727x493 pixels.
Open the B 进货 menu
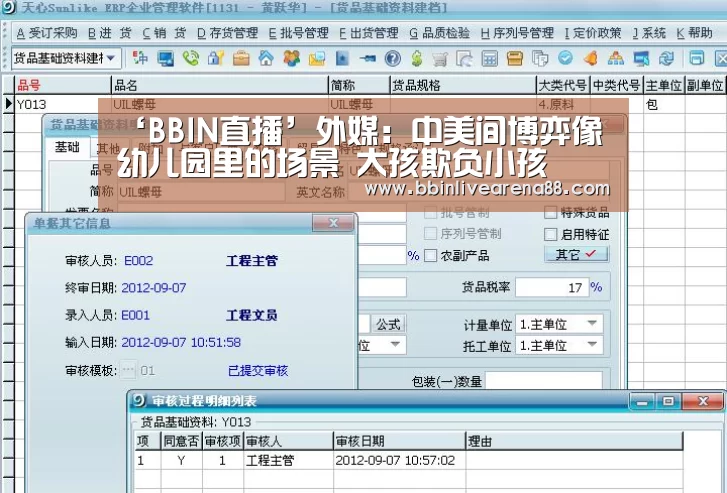110,33
